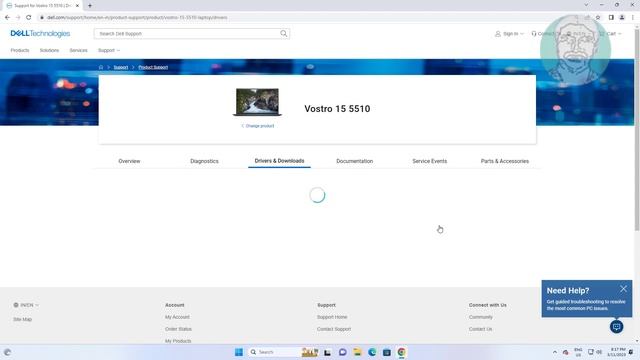Click the Need Help banner text
The height and width of the screenshot is (360, 640).
point(586,304)
